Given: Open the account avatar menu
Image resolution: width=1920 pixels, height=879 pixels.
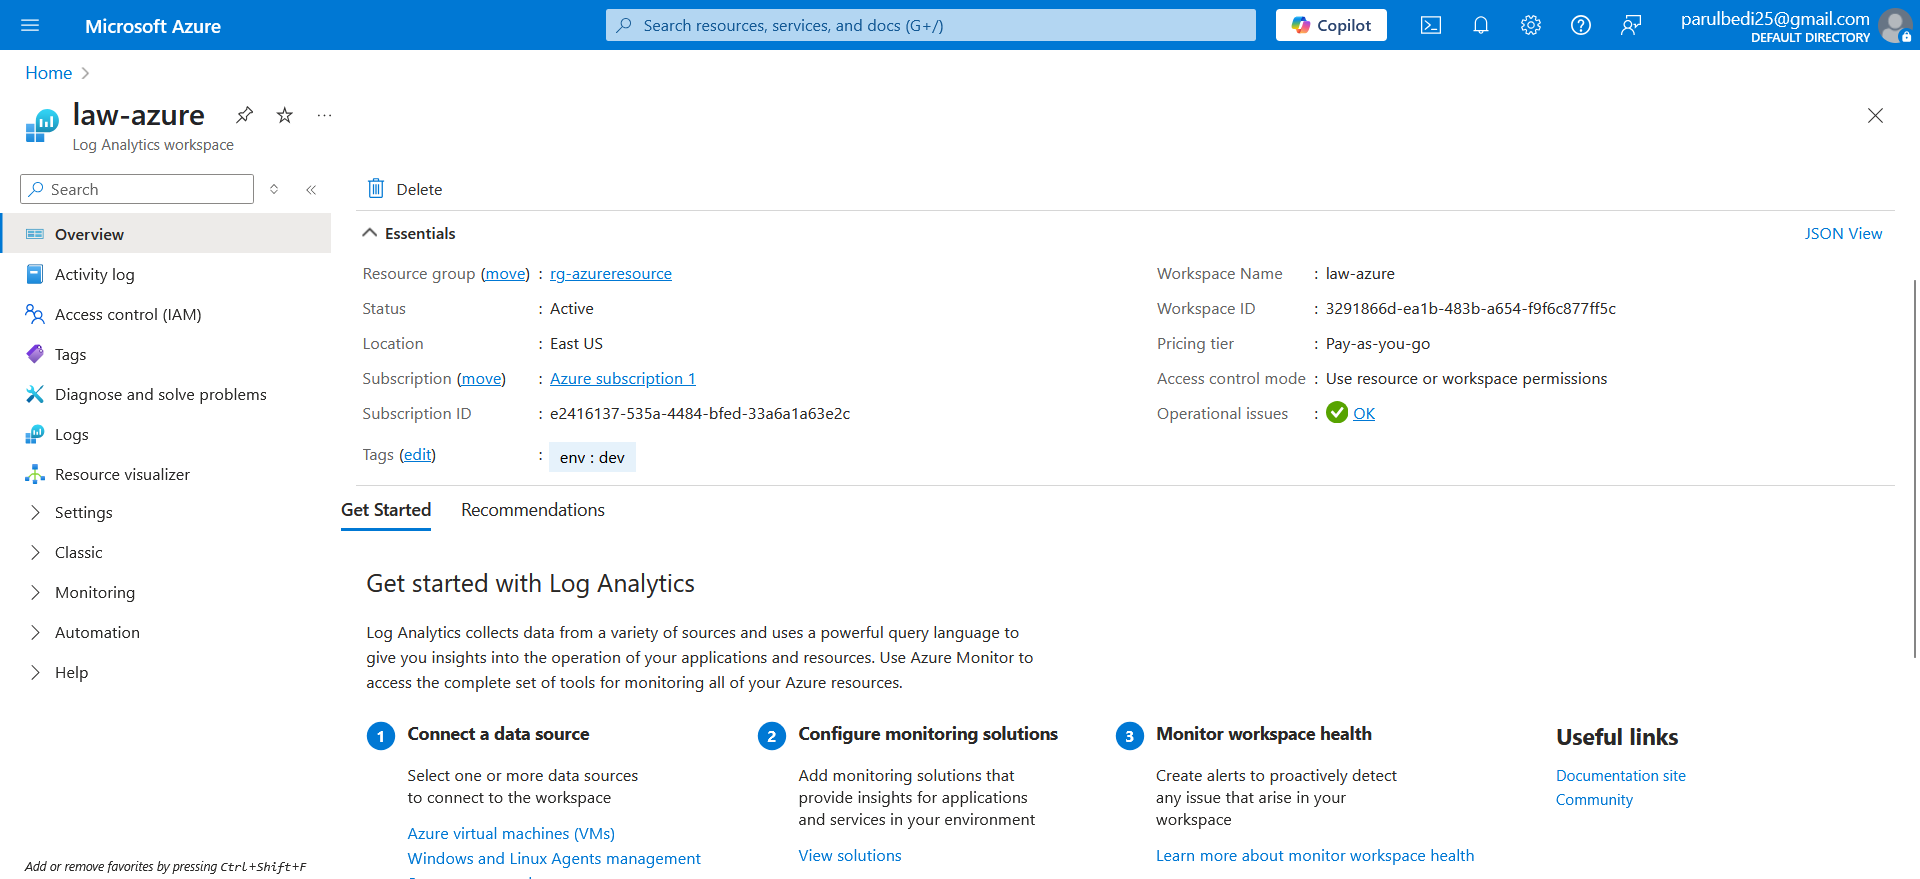Looking at the screenshot, I should tap(1895, 25).
